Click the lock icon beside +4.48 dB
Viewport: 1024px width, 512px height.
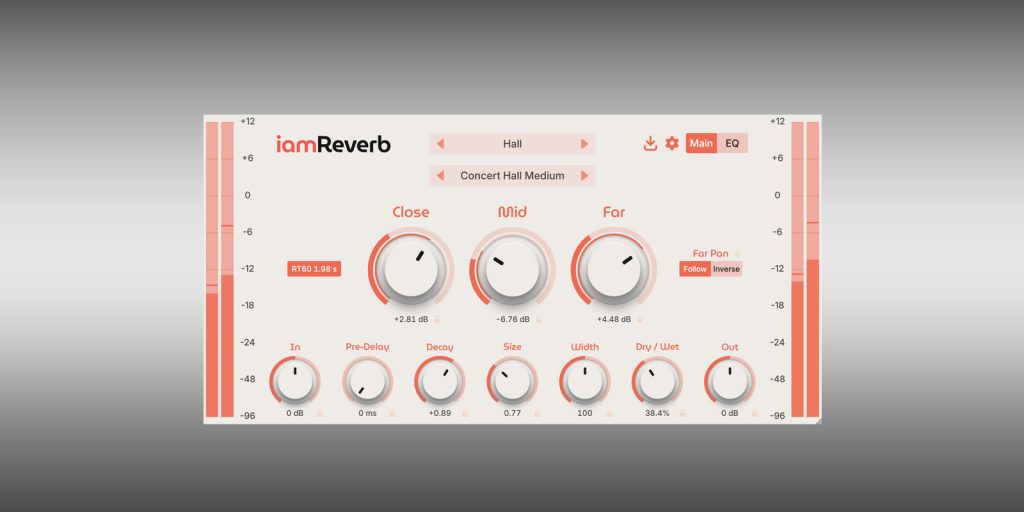tap(639, 319)
